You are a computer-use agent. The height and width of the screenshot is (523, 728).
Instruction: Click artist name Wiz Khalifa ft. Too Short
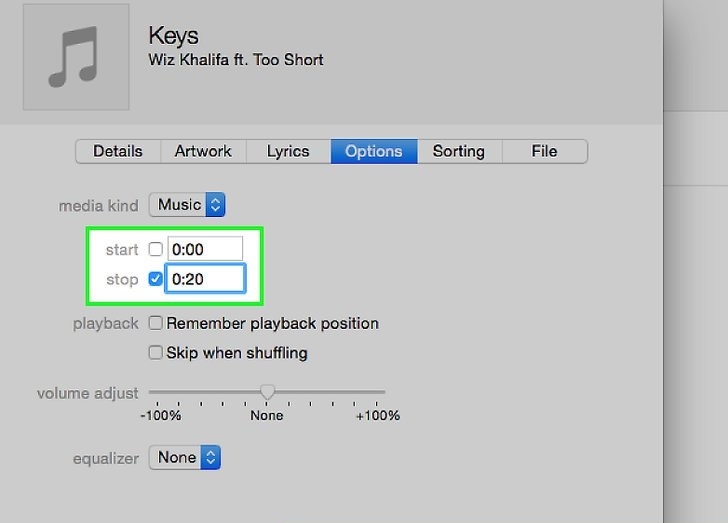point(236,60)
